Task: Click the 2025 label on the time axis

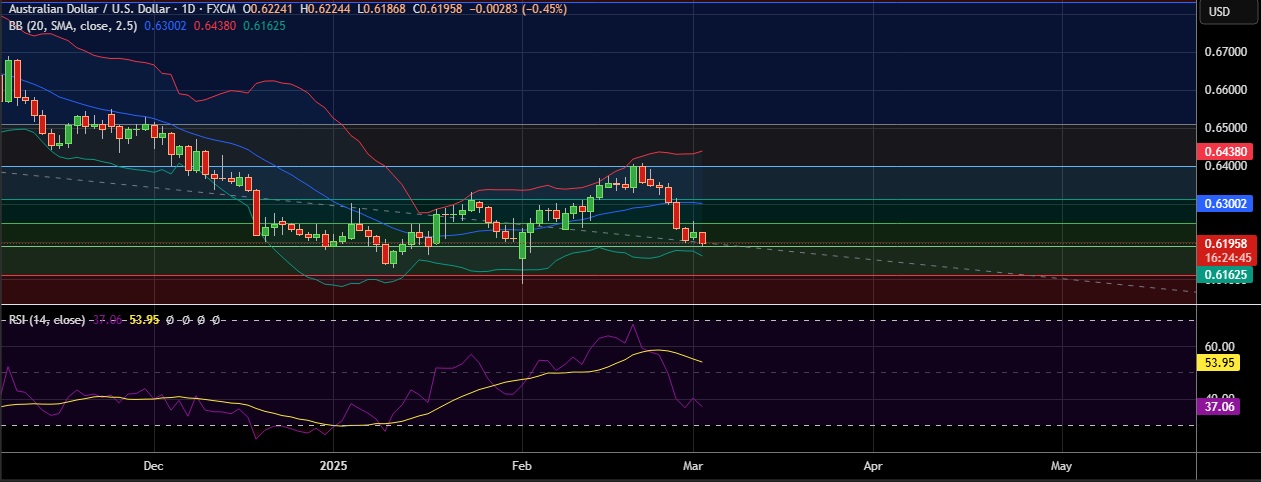Action: [332, 466]
